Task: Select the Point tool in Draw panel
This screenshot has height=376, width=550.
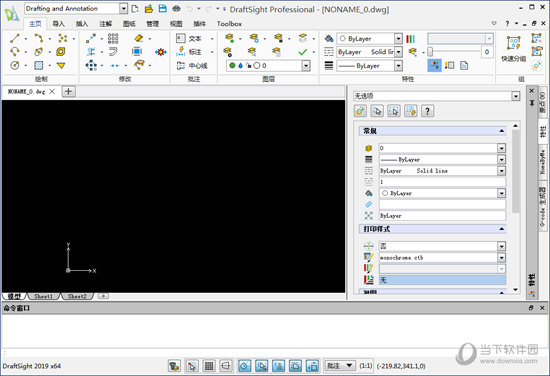Action: [x=62, y=38]
